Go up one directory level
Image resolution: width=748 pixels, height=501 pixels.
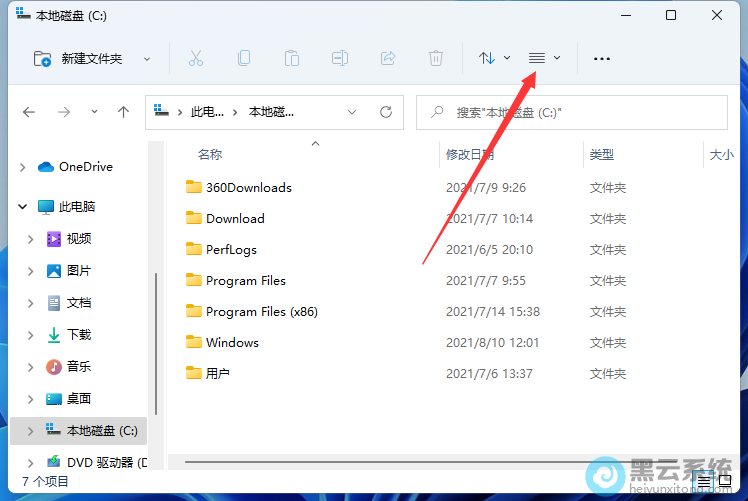click(x=123, y=113)
